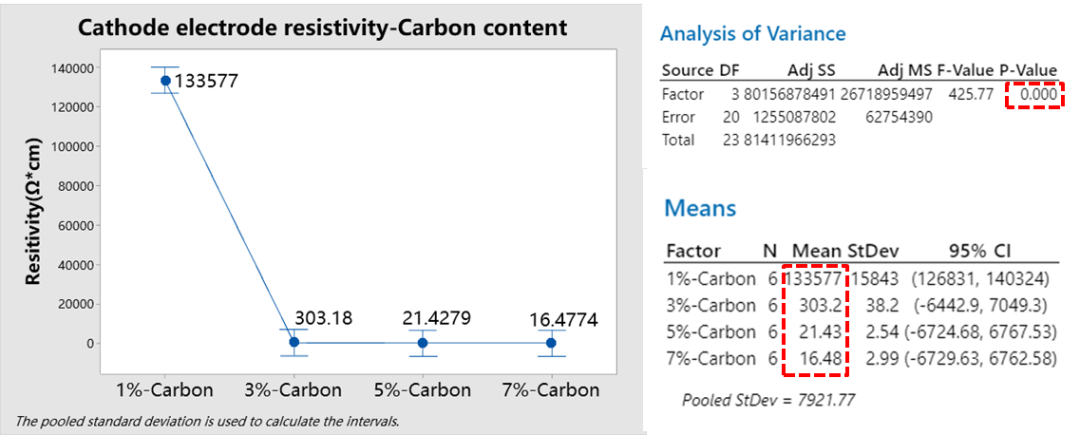Open the Means section heading
The width and height of the screenshot is (1080, 435).
pos(700,208)
